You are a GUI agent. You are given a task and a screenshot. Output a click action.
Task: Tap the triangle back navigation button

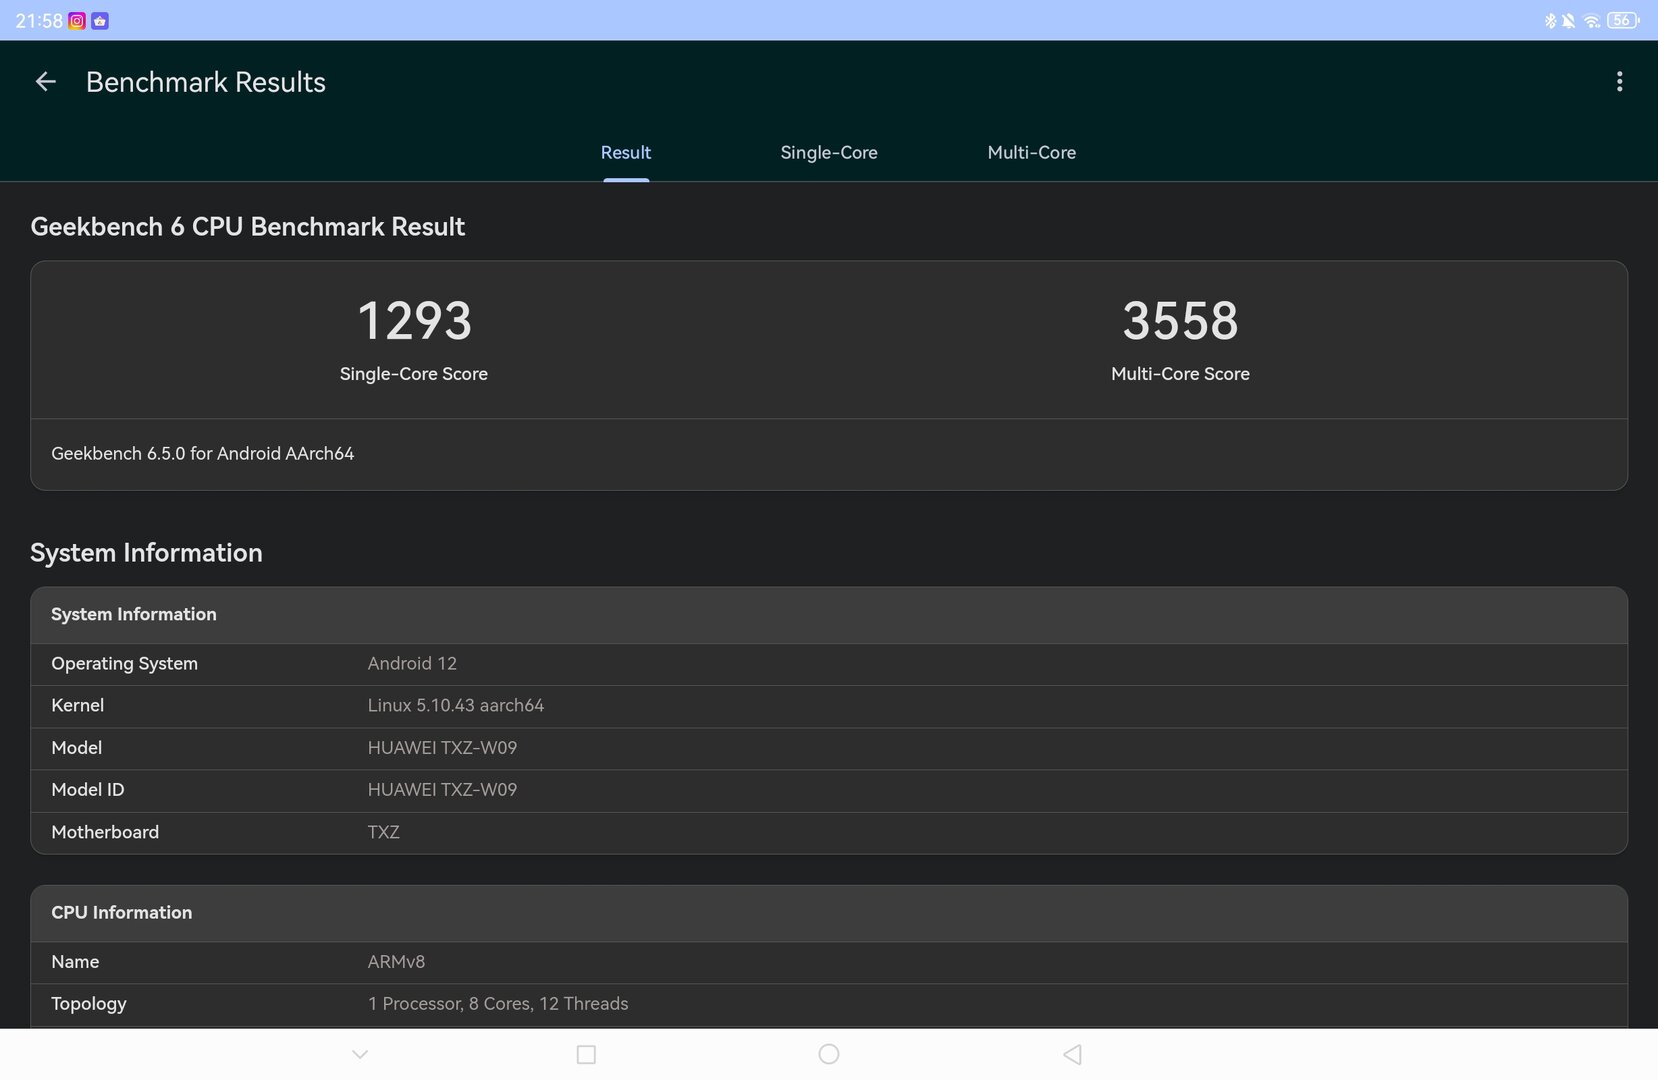click(1072, 1054)
